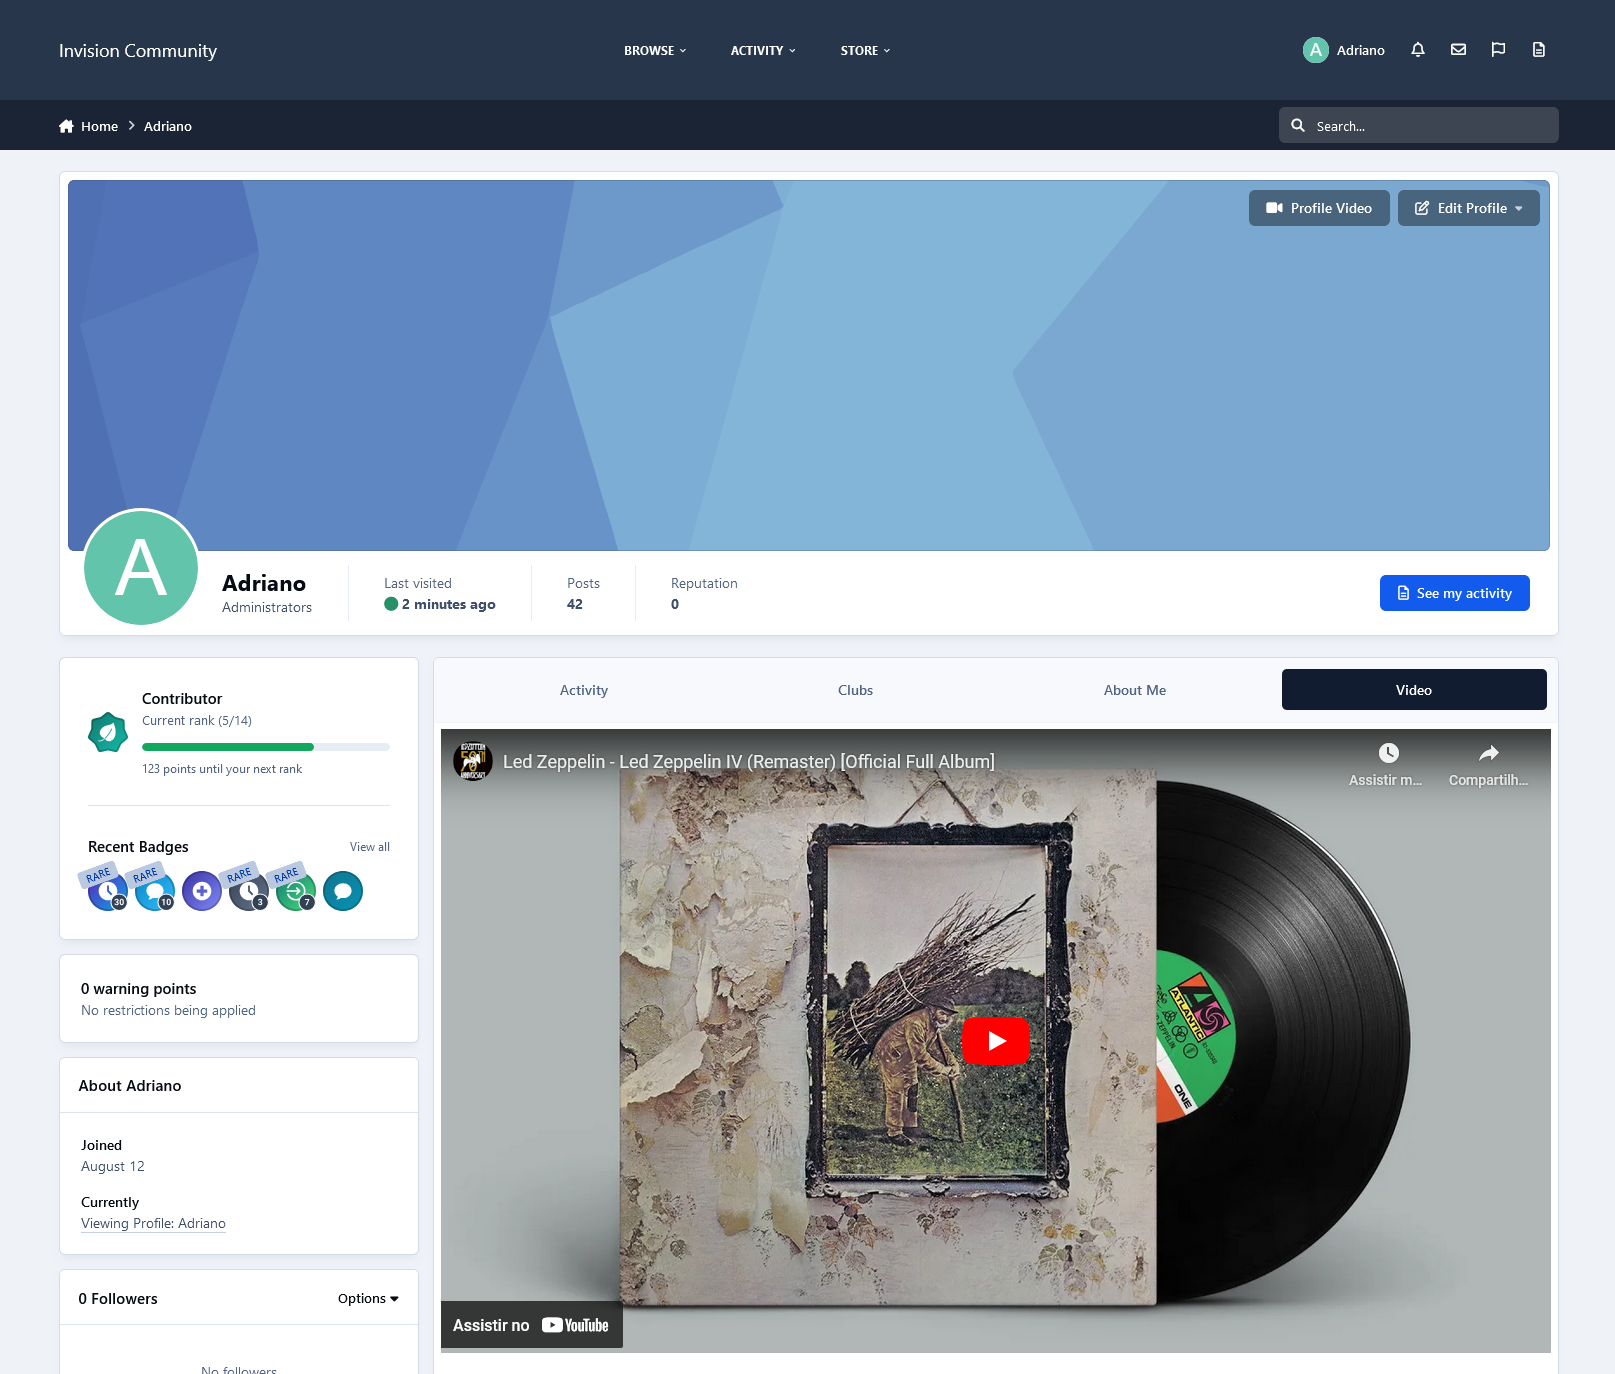The height and width of the screenshot is (1374, 1615).
Task: Click the video title Led Zeppelin IV
Action: click(749, 761)
